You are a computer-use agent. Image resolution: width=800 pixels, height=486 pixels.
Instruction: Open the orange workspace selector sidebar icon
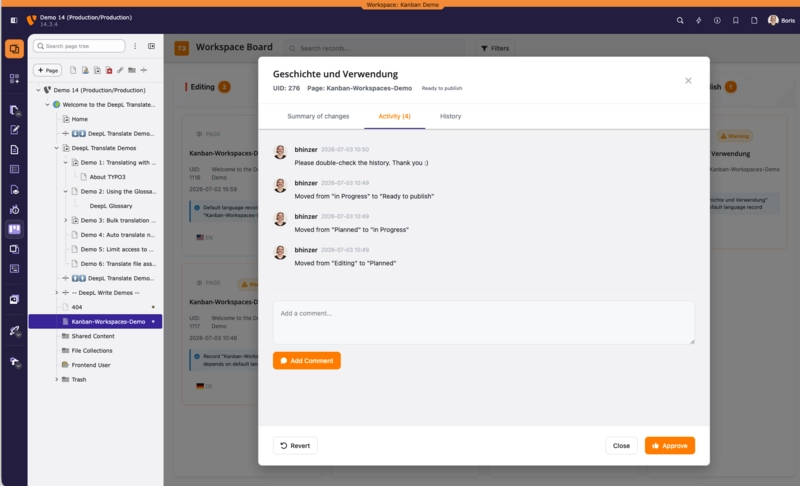14,49
